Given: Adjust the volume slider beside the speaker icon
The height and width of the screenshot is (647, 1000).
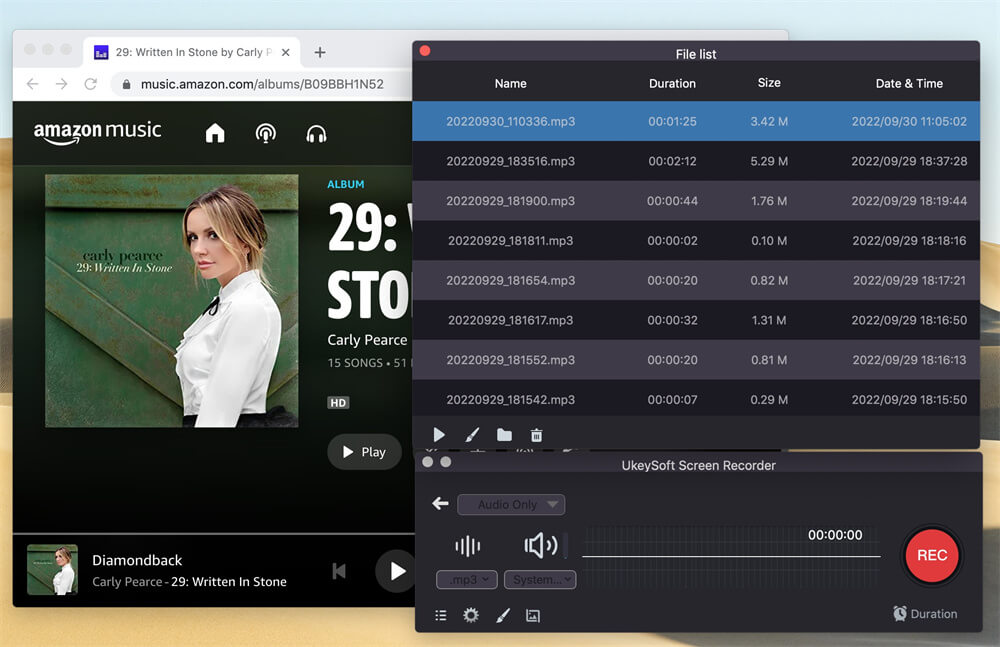Looking at the screenshot, I should (x=566, y=546).
